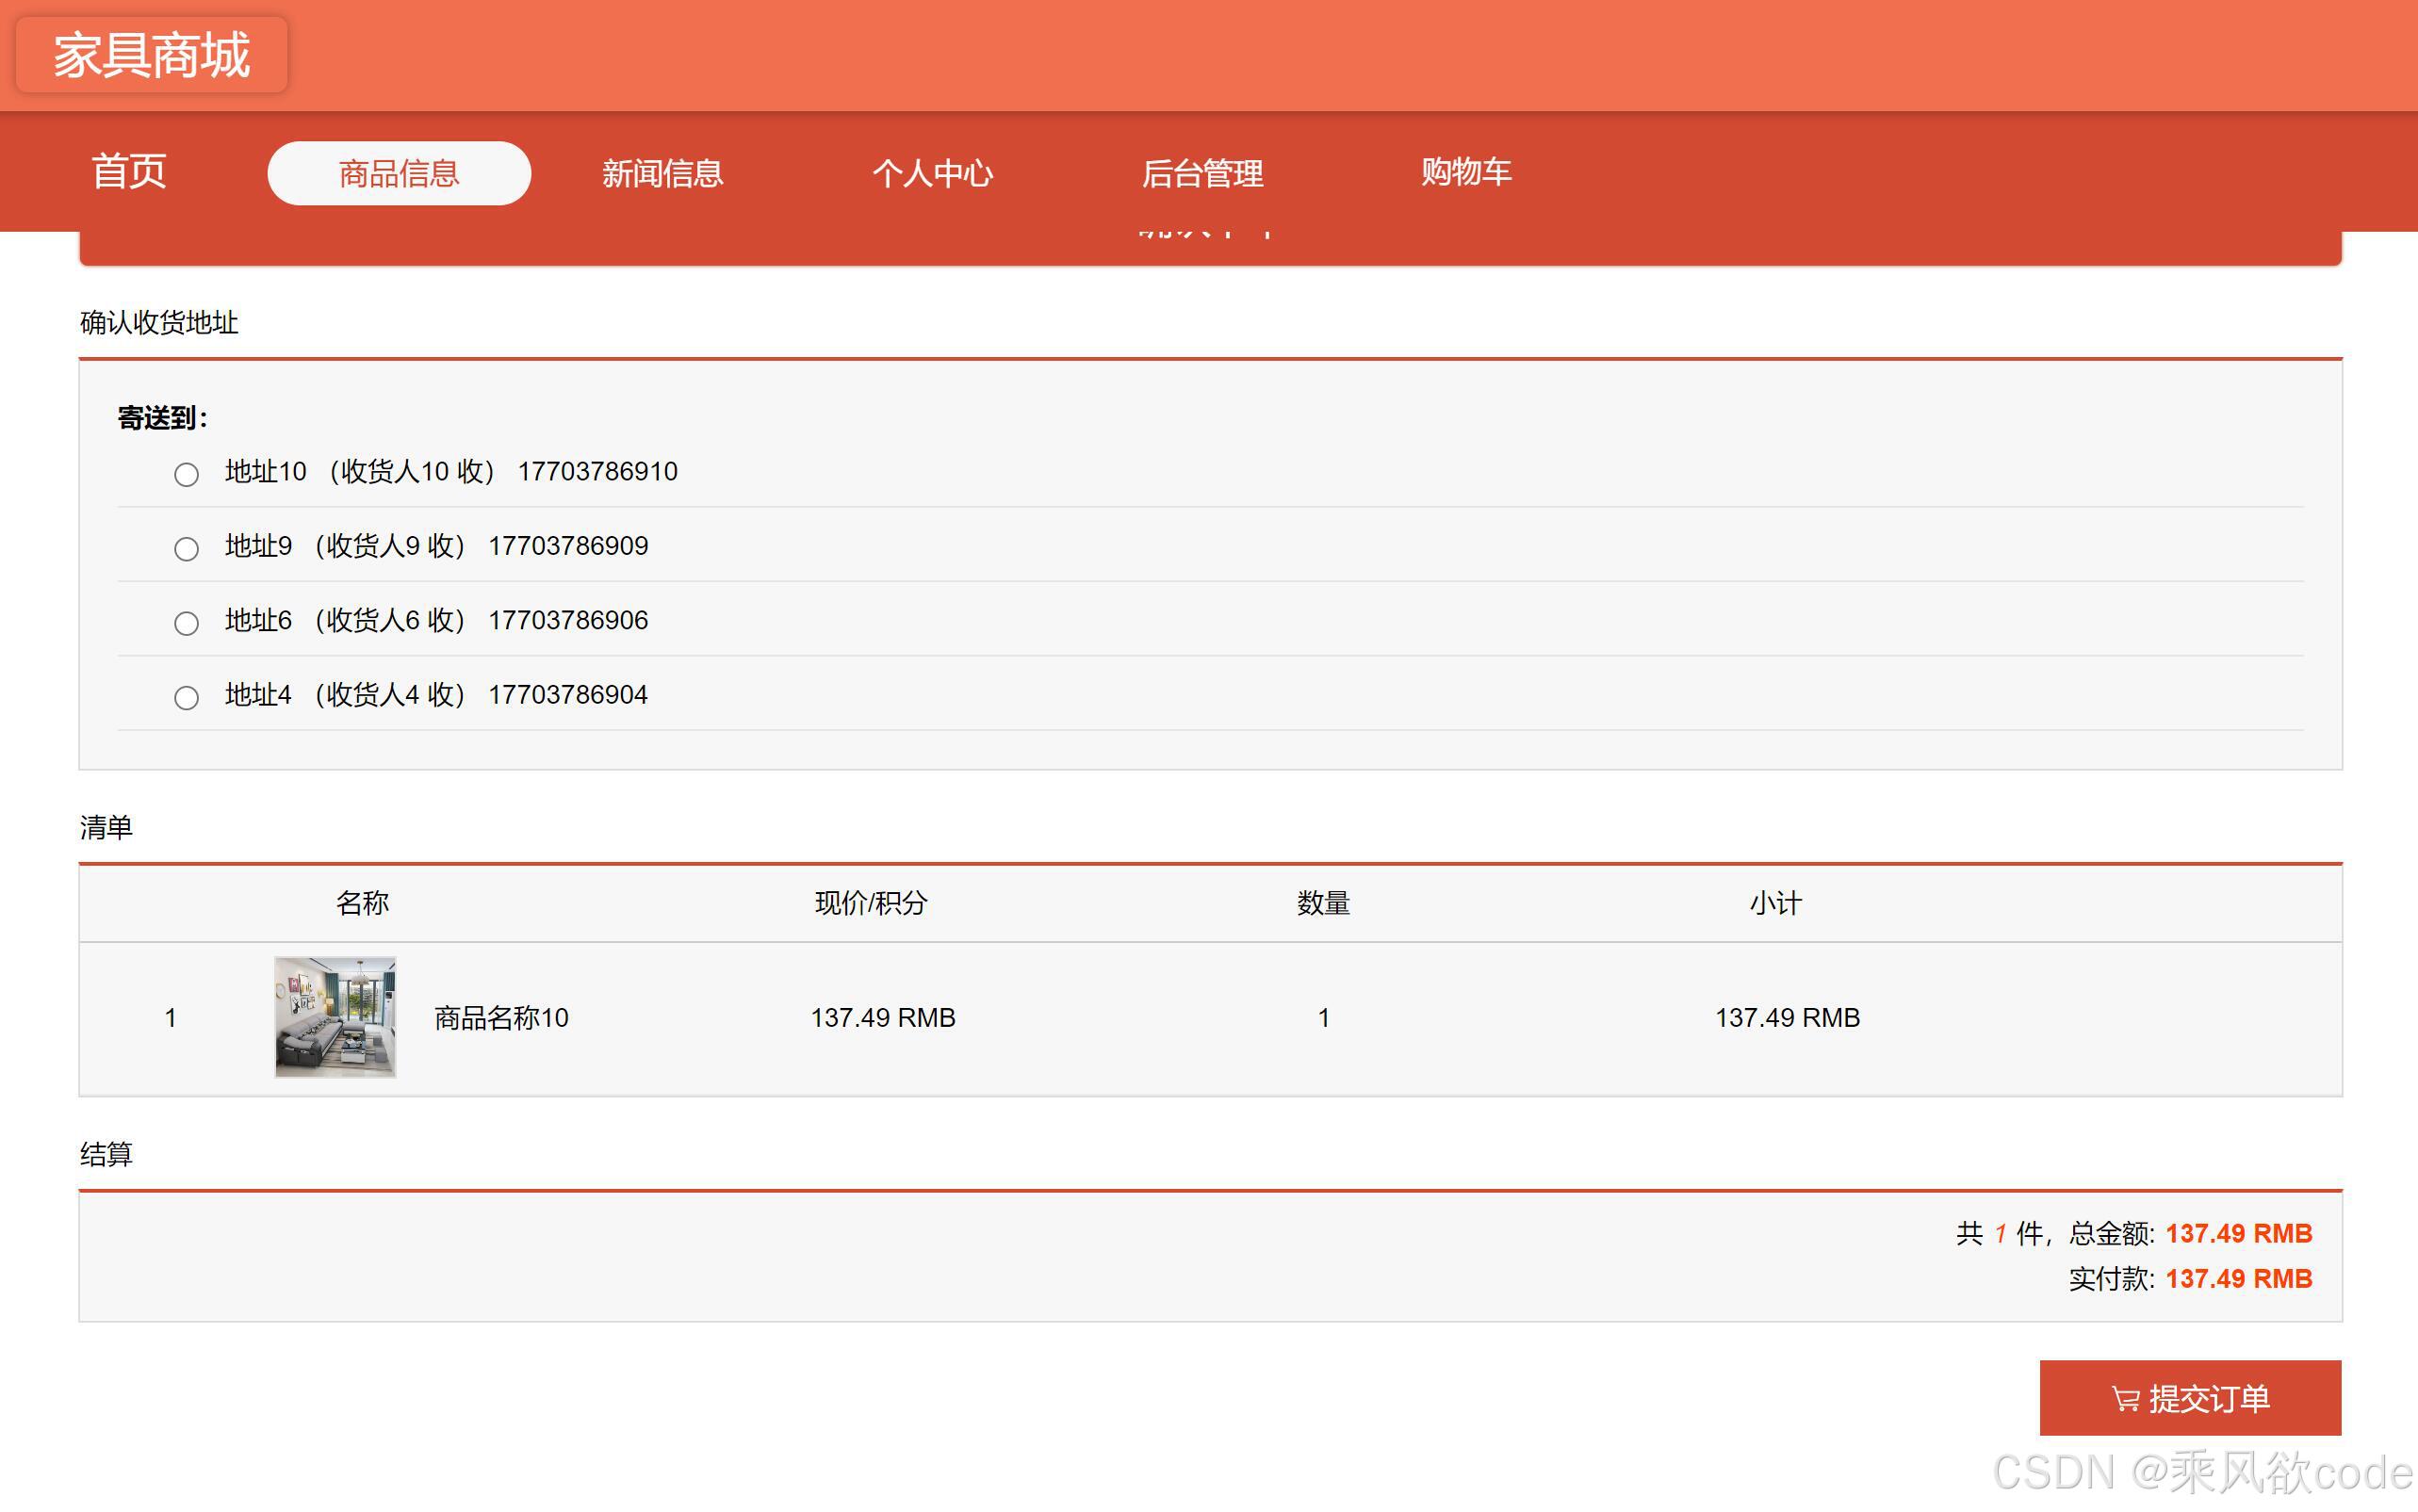The image size is (2418, 1512).
Task: Click the 商品名称10 product name
Action: (501, 1018)
